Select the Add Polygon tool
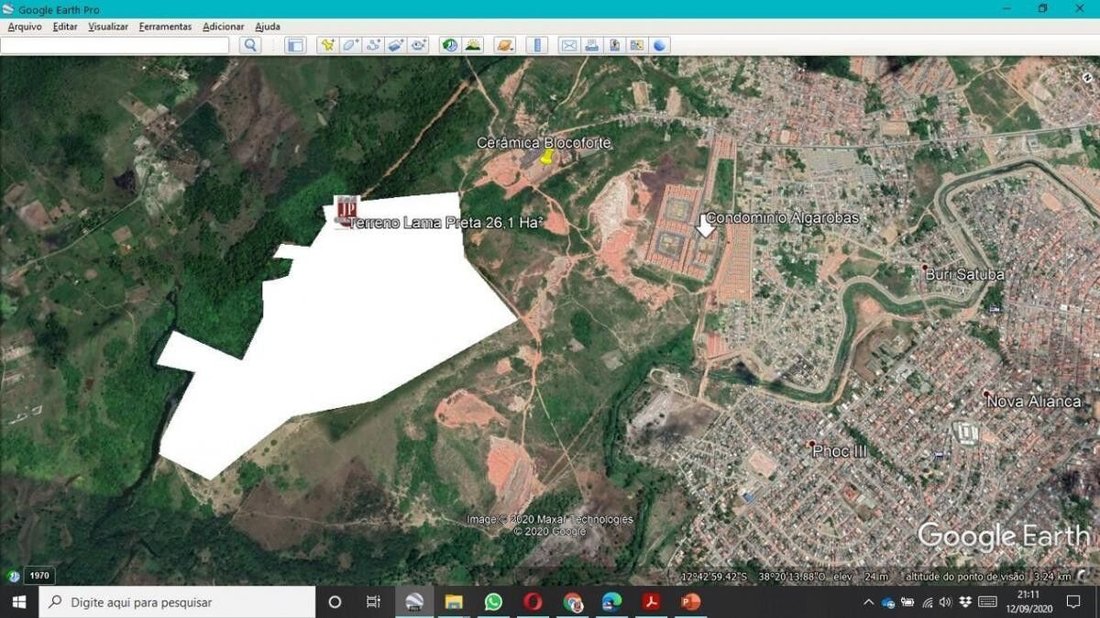The image size is (1100, 618). (x=350, y=46)
